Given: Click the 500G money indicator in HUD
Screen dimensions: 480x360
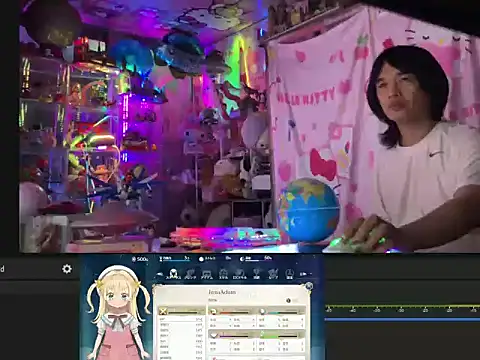Looking at the screenshot, I should 140,259.
